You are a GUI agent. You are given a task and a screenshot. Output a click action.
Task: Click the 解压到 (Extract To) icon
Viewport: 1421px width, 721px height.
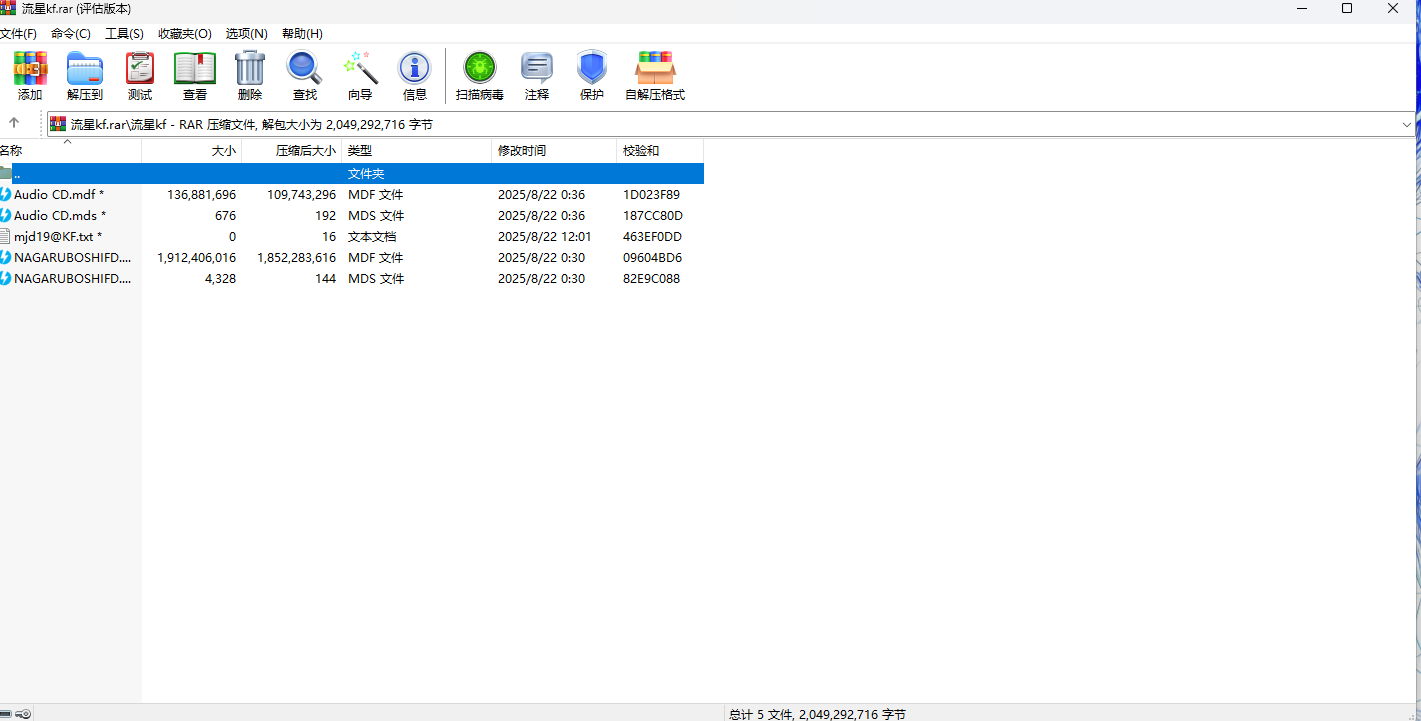pos(85,69)
